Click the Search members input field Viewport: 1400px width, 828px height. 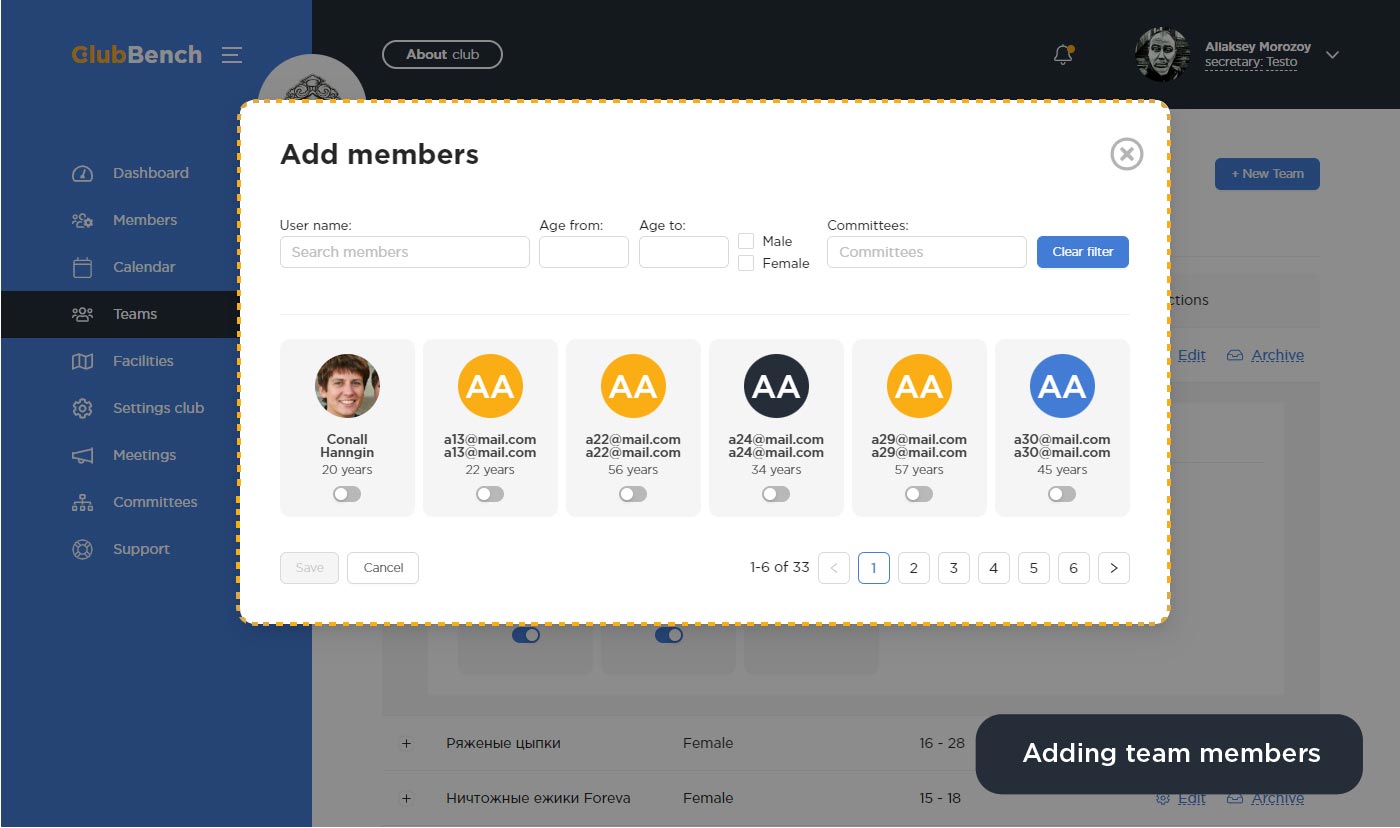(404, 252)
